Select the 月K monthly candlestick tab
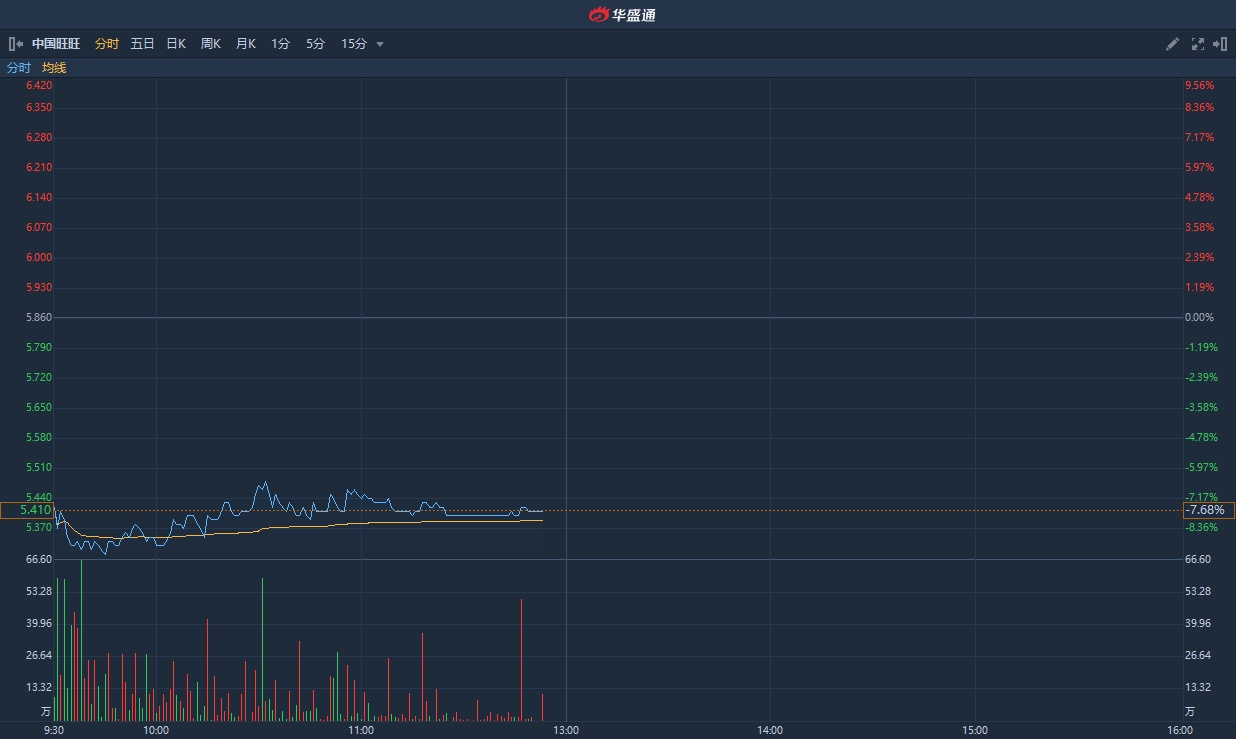The width and height of the screenshot is (1236, 739). click(x=246, y=44)
